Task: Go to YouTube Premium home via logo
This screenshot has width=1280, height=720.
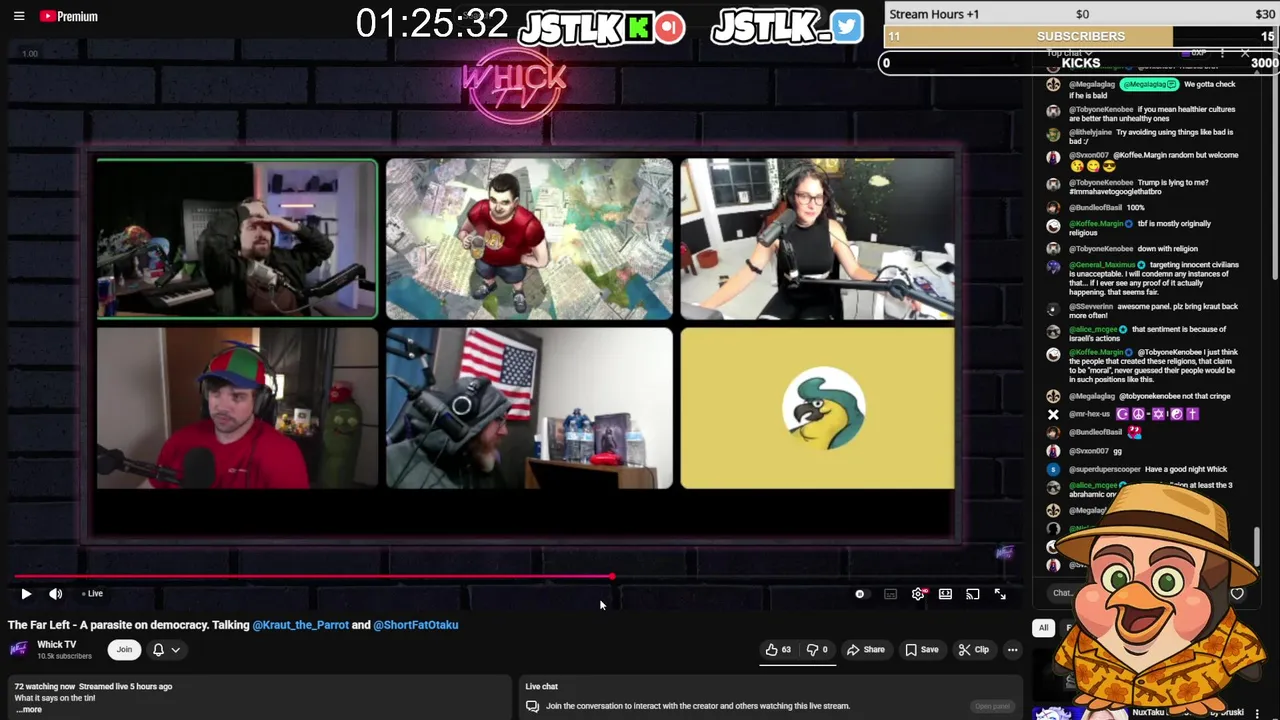Action: click(69, 16)
